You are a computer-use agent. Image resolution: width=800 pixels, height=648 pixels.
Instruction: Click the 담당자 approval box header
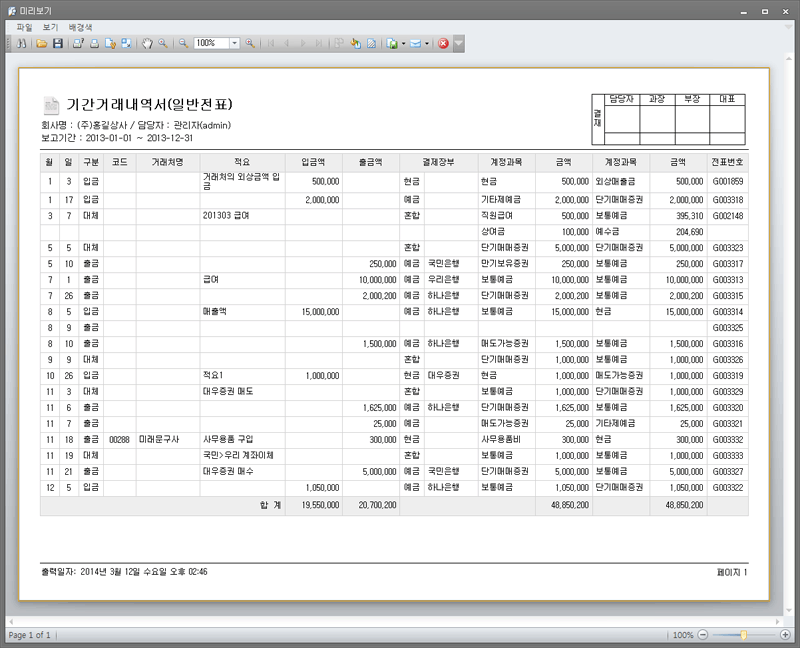click(621, 99)
